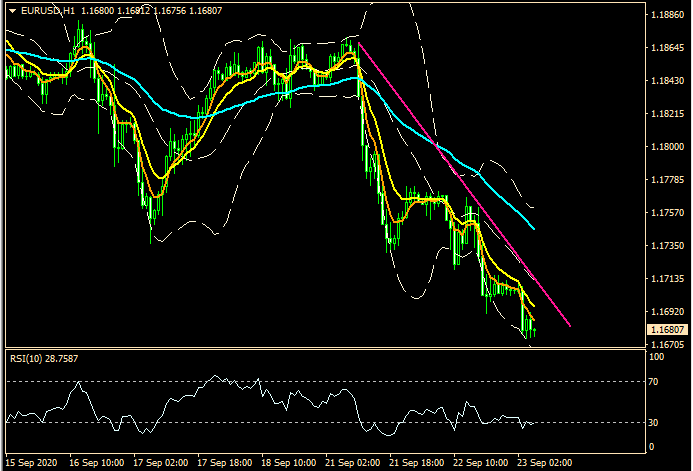
Task: Click the 22 Sep 10:00 time label
Action: click(x=482, y=464)
